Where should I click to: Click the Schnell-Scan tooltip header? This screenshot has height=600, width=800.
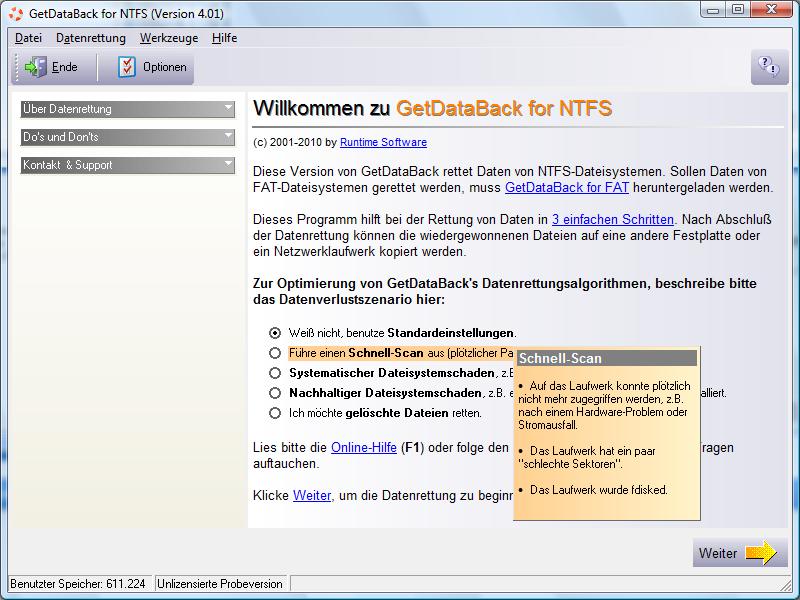(x=607, y=358)
